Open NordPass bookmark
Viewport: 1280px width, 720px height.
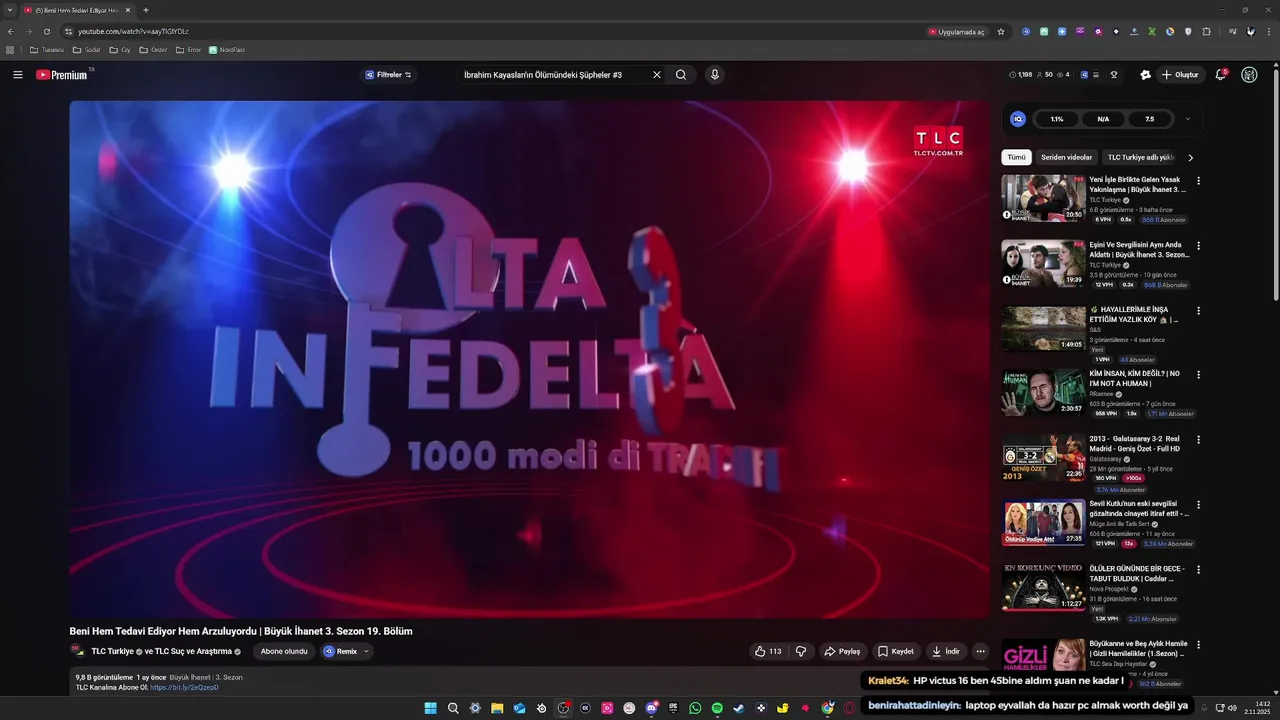226,50
